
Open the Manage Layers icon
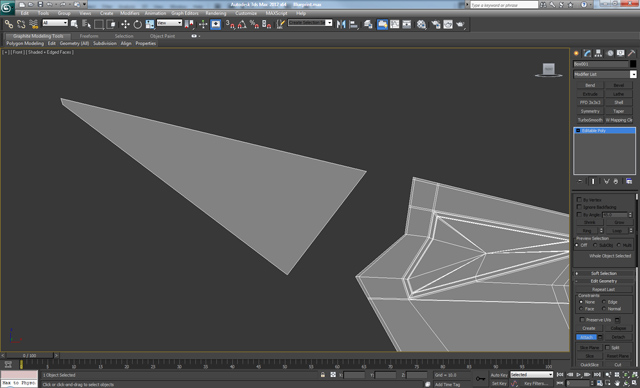point(368,24)
